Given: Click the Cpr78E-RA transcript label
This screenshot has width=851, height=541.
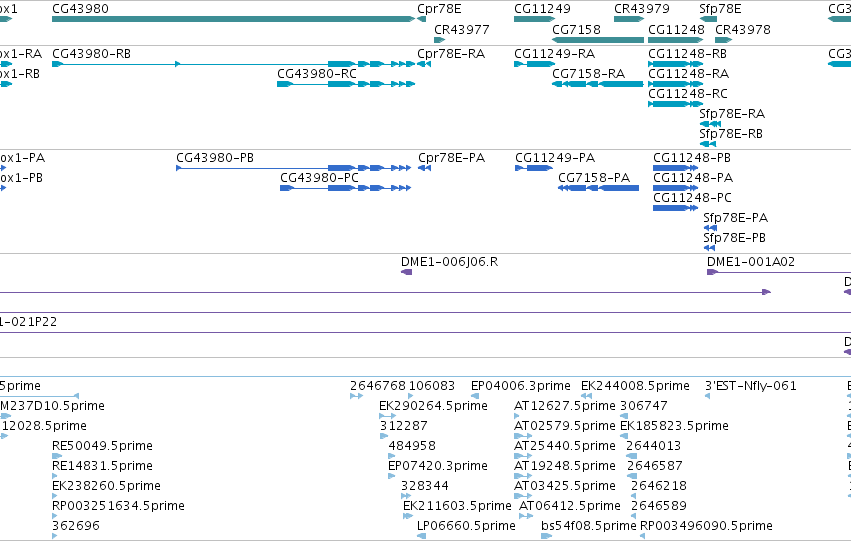Looking at the screenshot, I should pos(451,54).
